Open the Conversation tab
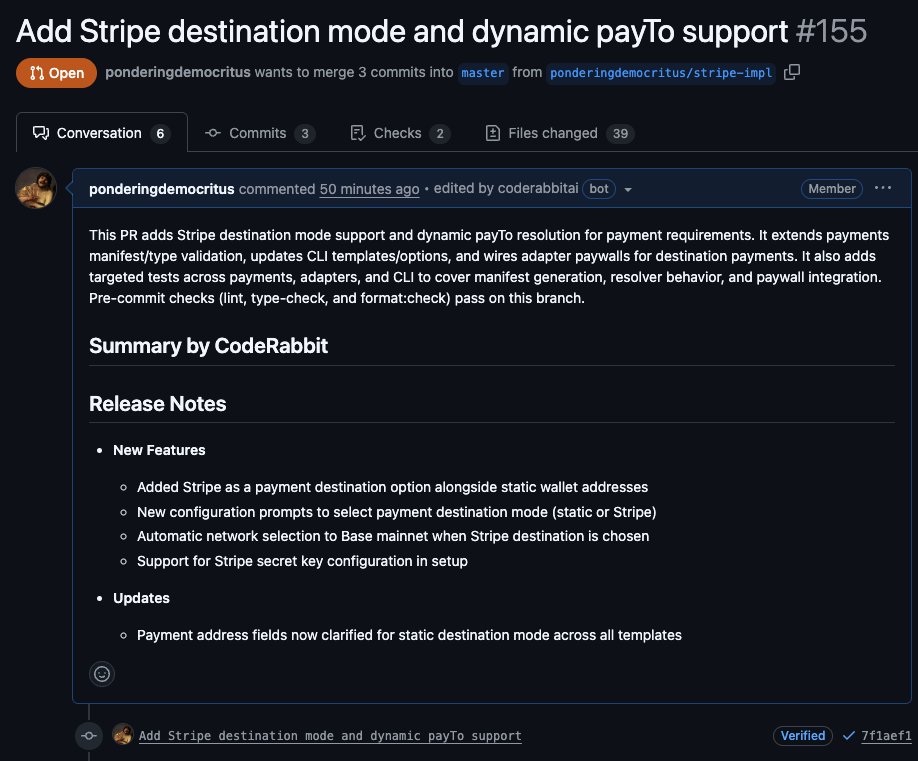This screenshot has height=761, width=918. click(102, 133)
